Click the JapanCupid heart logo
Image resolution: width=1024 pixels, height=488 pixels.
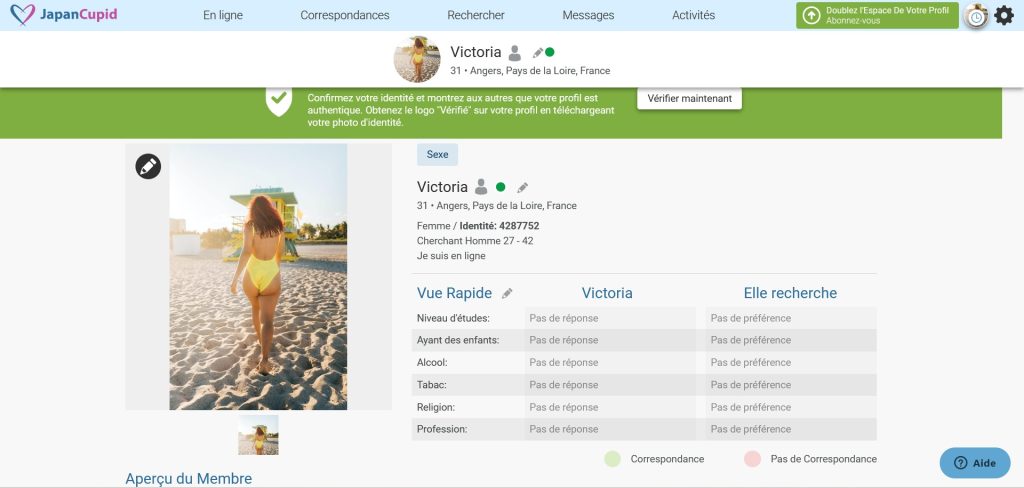[x=21, y=15]
